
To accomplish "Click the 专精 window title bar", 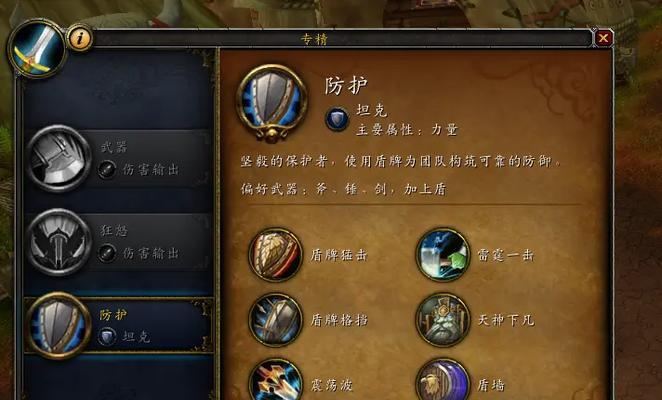I will pos(342,39).
